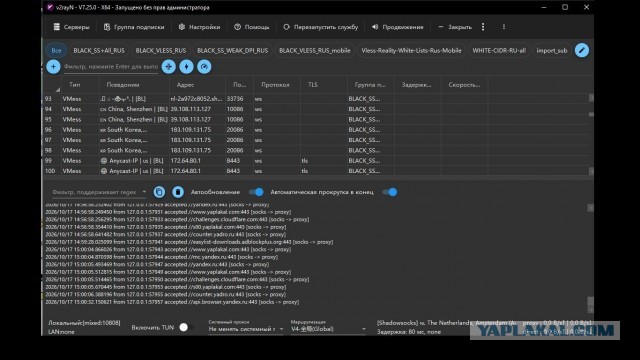Screen dimensions: 640x360
Task: Click the Локальный:[mixed:10808] status text
Action: click(x=84, y=323)
